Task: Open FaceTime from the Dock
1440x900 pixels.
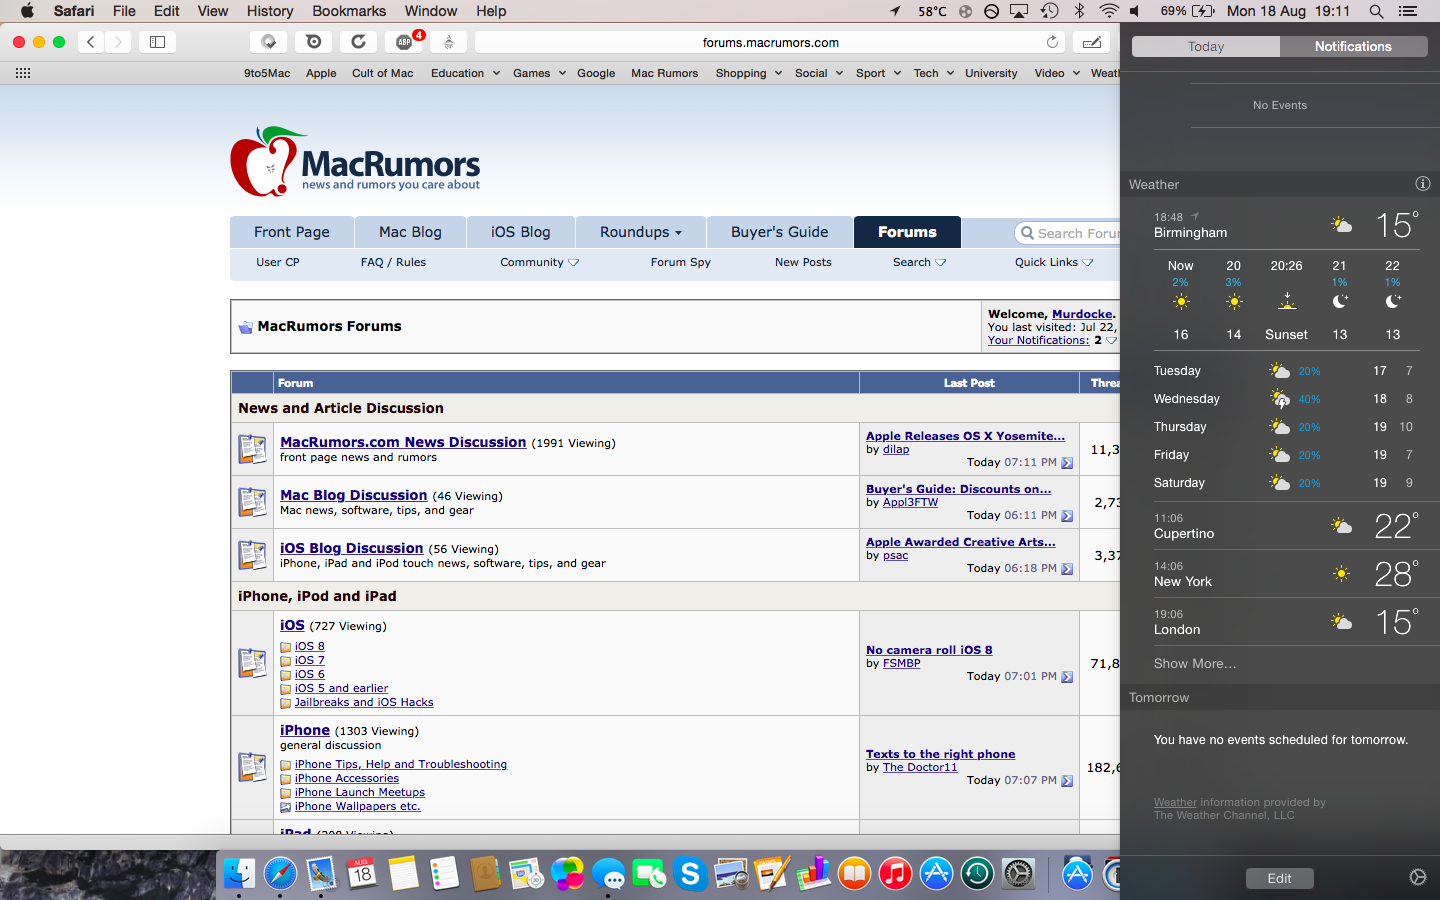Action: [x=649, y=874]
